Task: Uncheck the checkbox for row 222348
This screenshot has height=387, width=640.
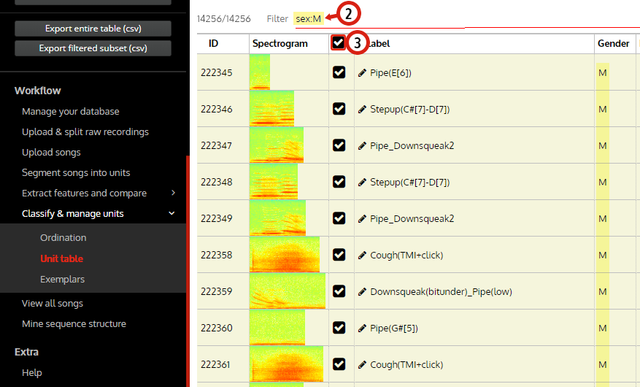Action: (339, 182)
